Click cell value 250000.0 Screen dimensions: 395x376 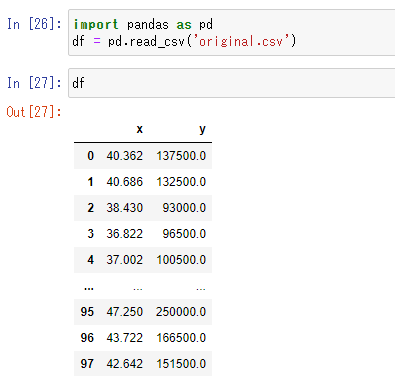click(181, 312)
